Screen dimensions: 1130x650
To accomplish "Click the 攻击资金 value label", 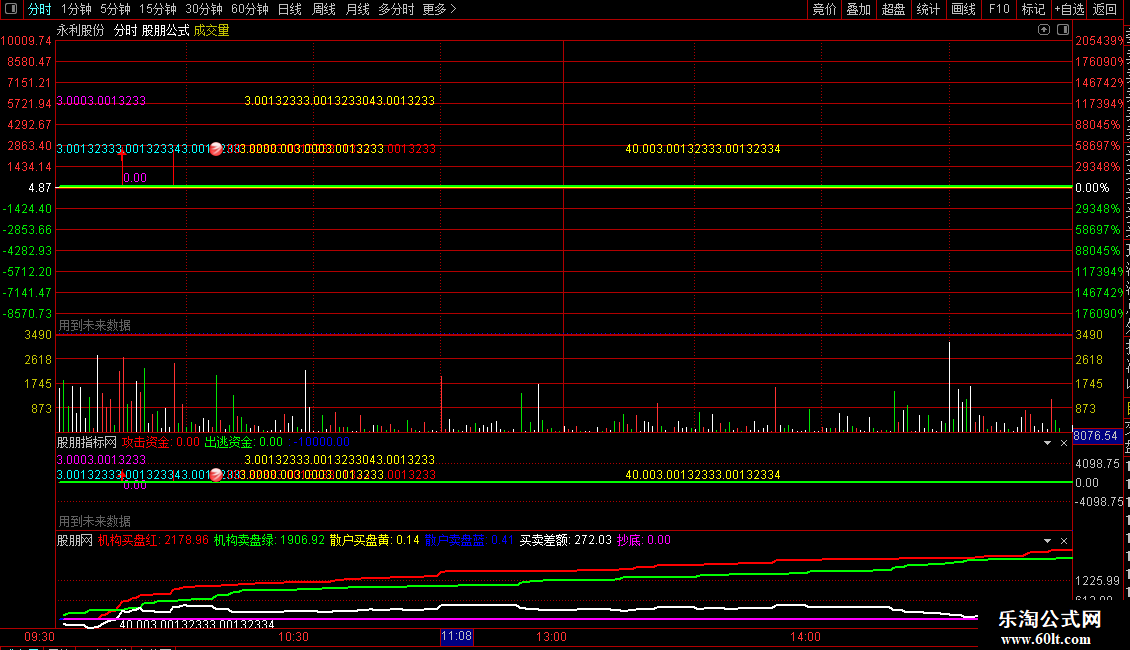I will (x=161, y=442).
